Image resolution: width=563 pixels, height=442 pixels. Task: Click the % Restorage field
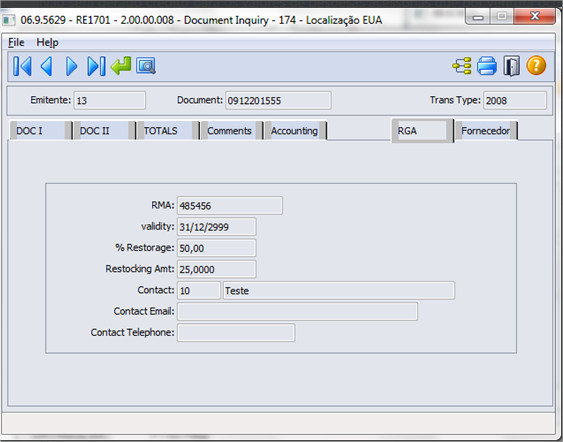217,248
